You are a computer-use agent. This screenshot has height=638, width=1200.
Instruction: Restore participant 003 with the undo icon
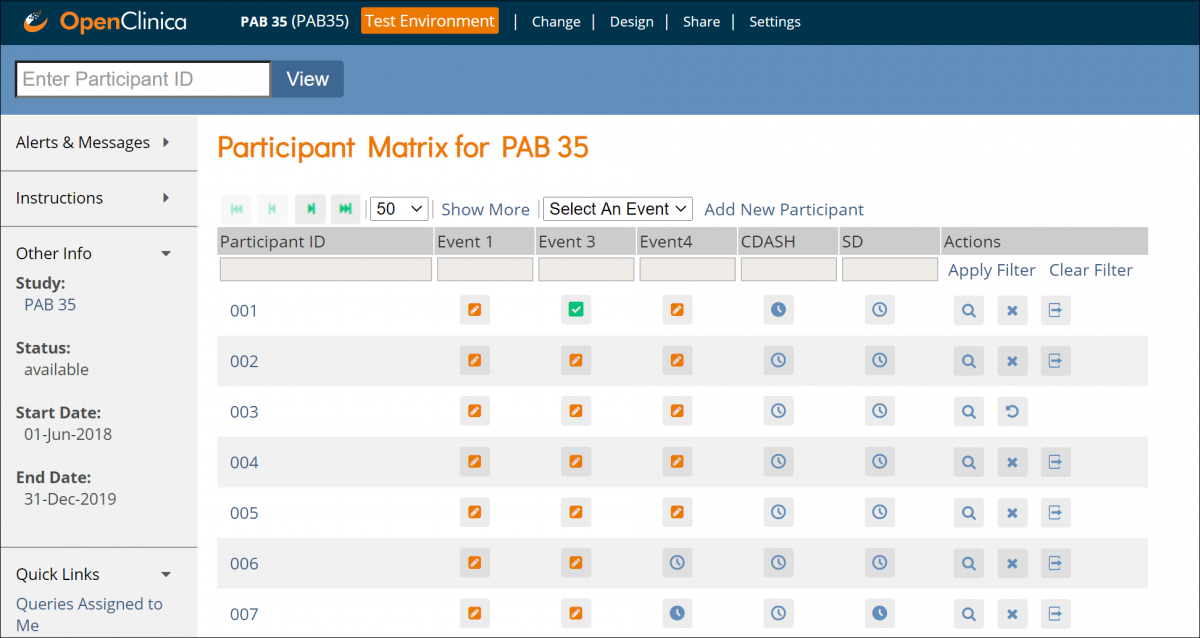pos(1012,411)
